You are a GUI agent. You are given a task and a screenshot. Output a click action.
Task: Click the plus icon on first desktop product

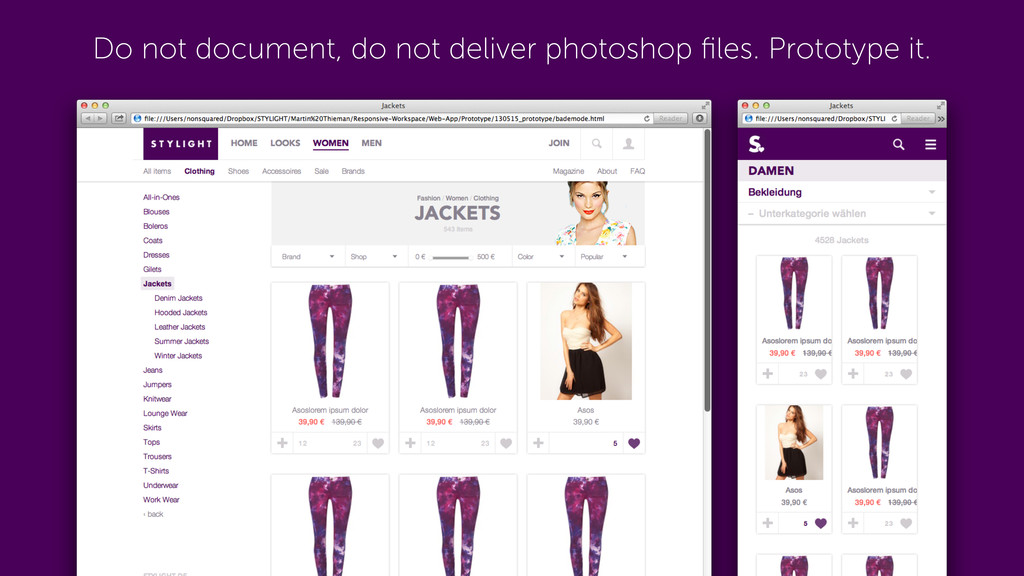click(x=282, y=443)
